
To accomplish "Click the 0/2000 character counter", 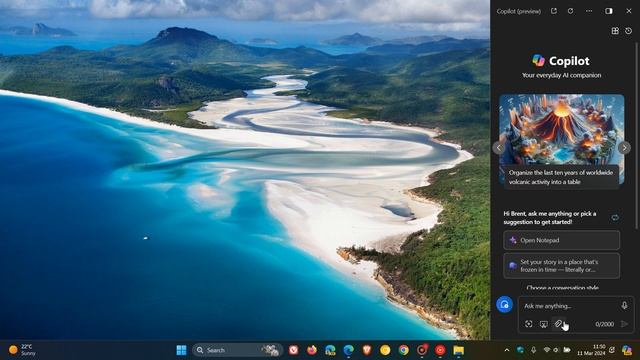I will click(x=604, y=324).
